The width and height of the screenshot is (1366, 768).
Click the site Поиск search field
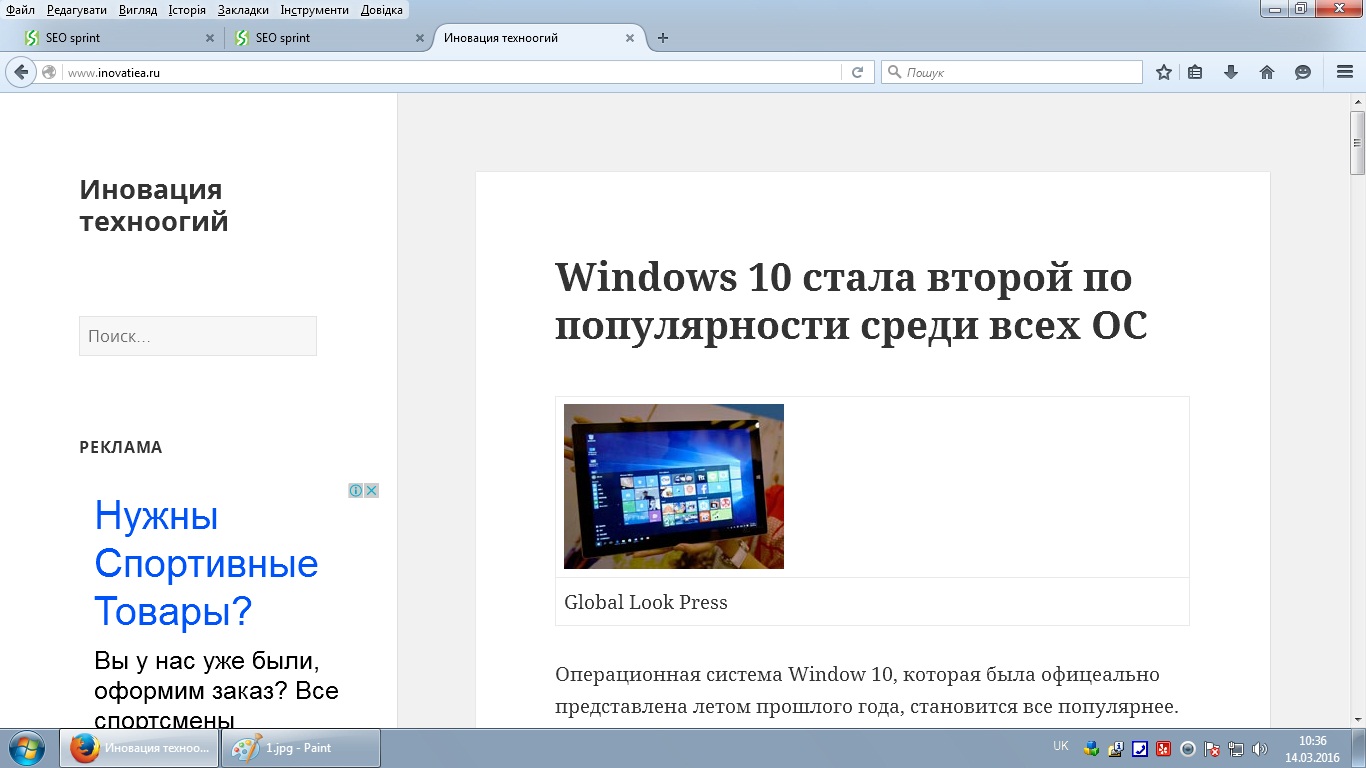pyautogui.click(x=198, y=336)
